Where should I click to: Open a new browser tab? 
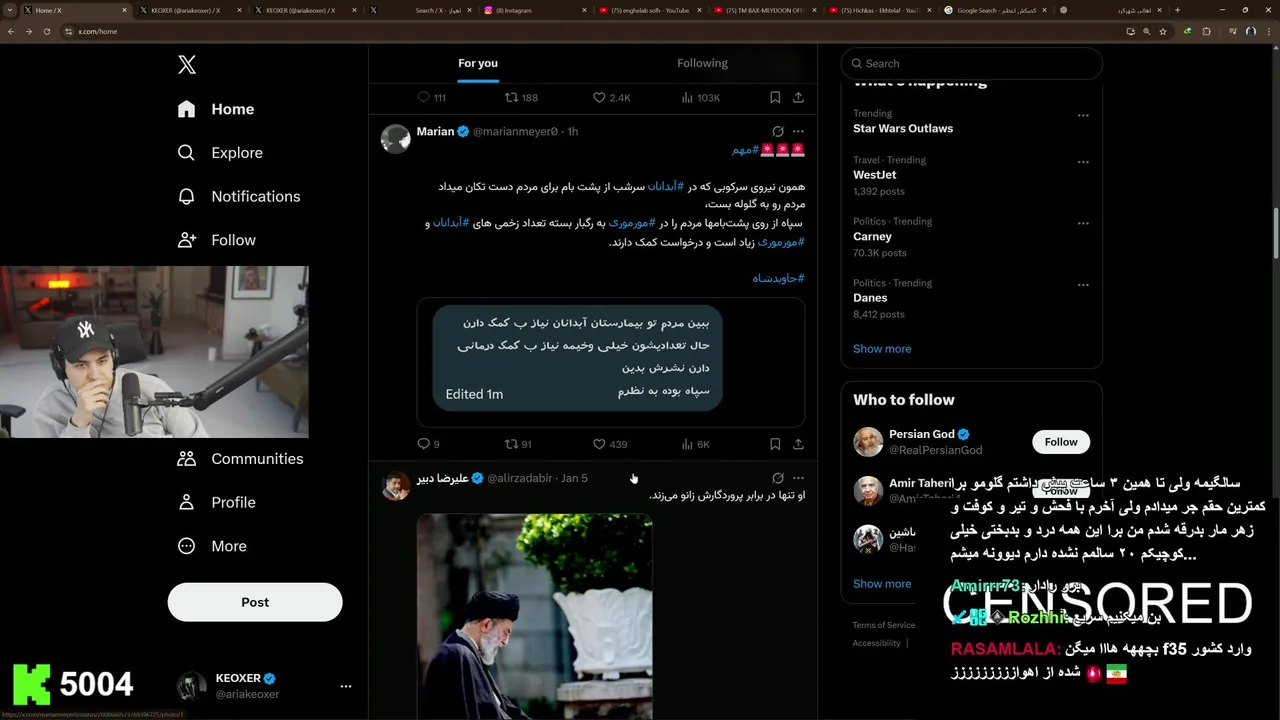1177,10
